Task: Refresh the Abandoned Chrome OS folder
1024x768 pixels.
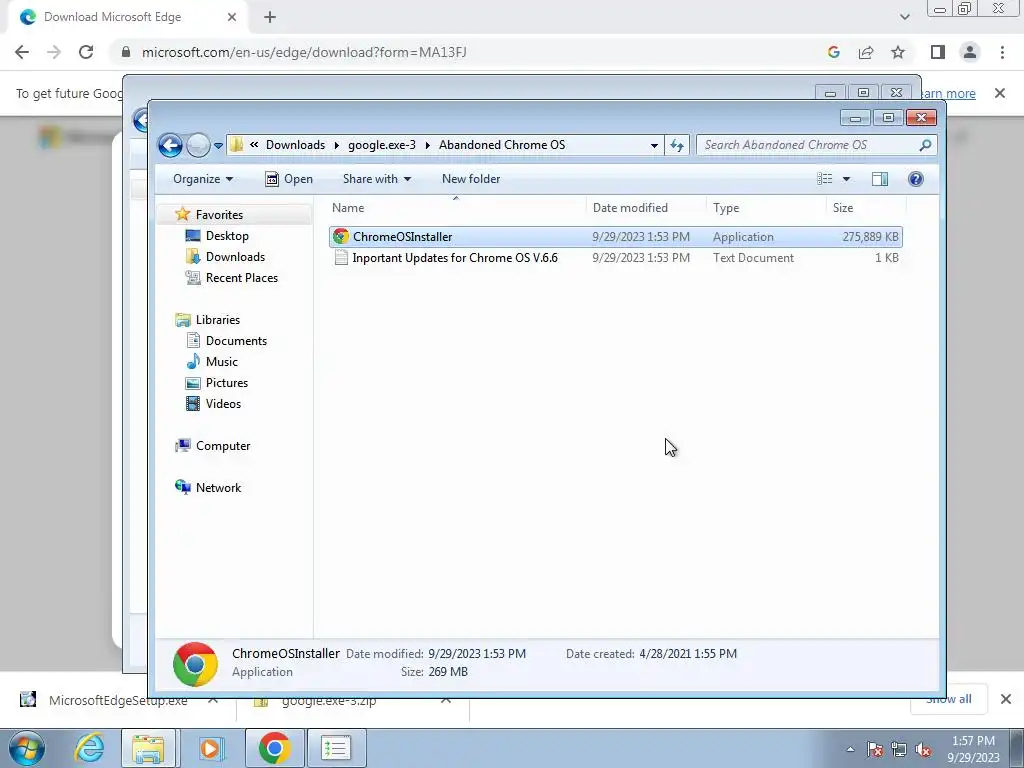Action: coord(677,146)
